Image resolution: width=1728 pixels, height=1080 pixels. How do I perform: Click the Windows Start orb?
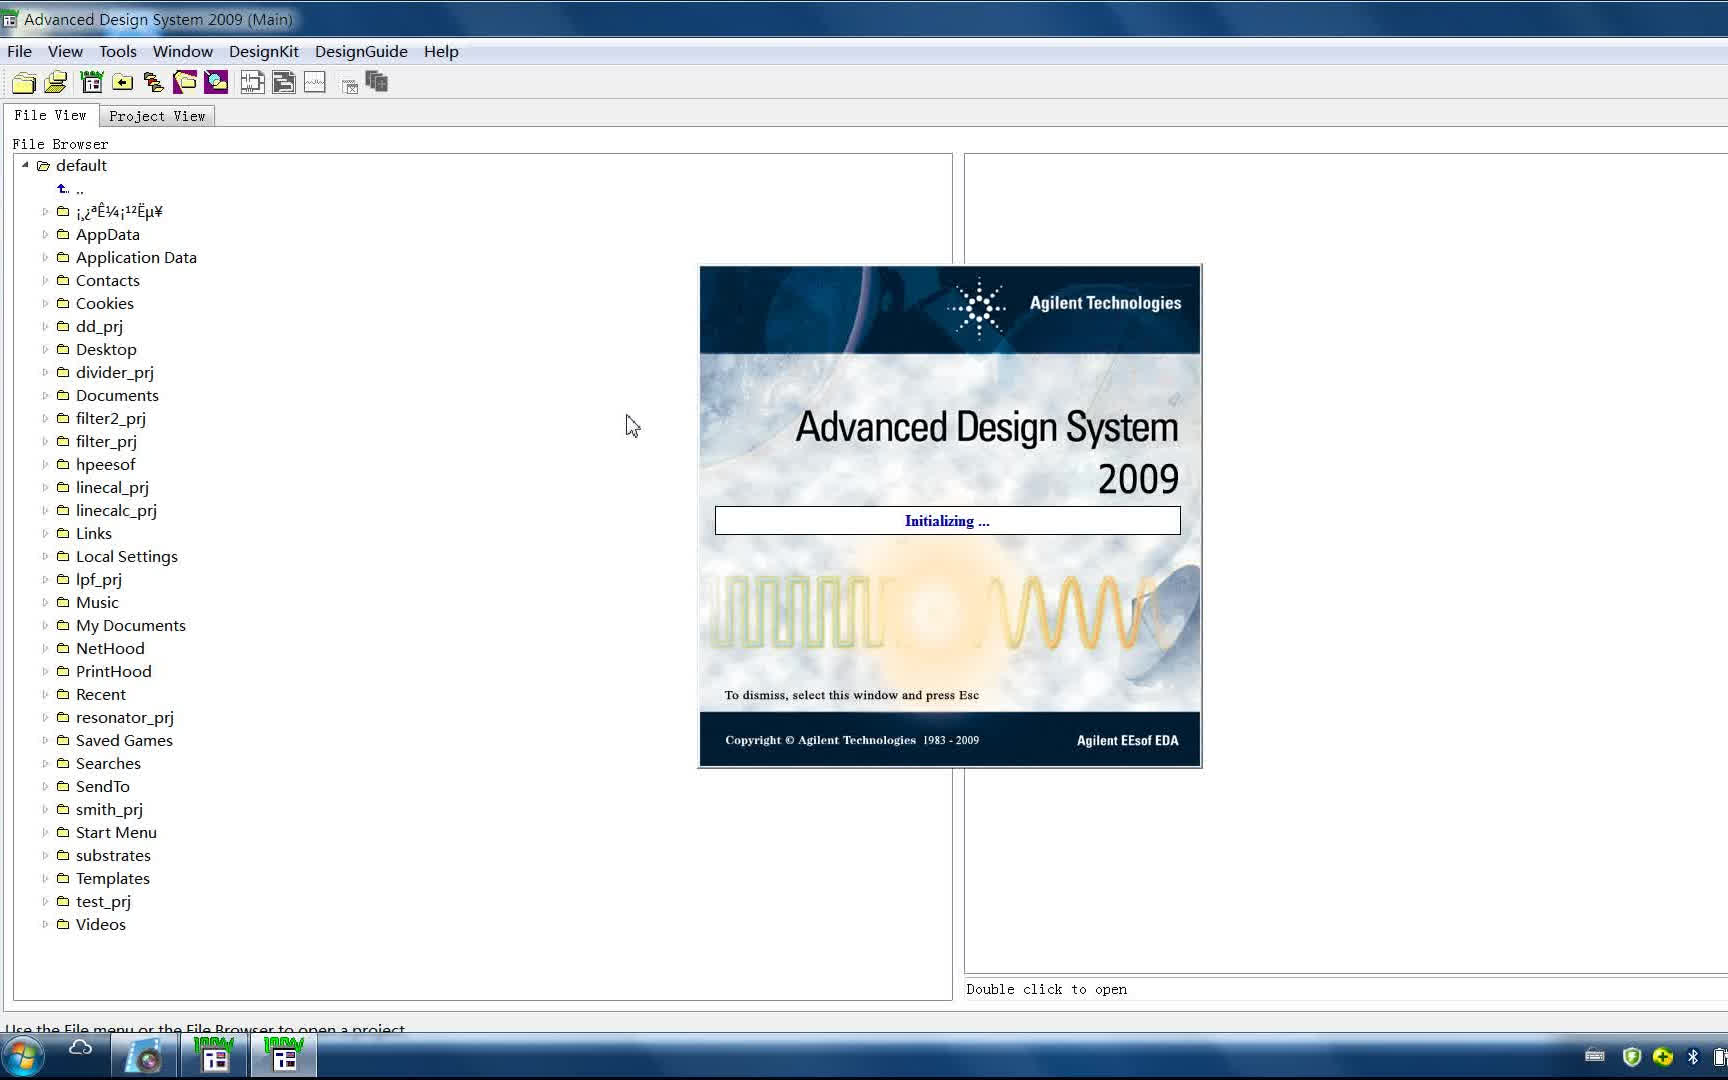coord(22,1056)
